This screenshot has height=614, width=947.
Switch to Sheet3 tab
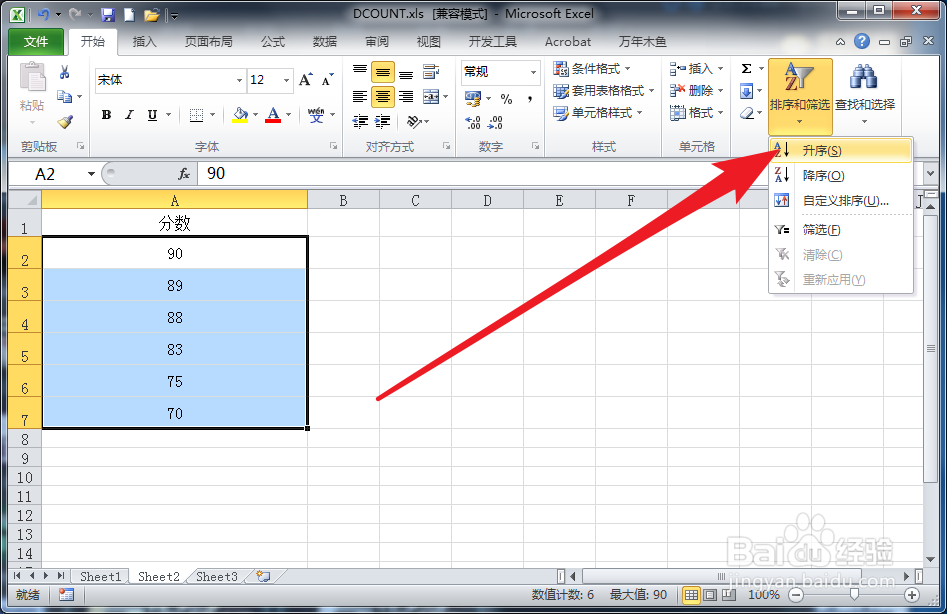[217, 577]
